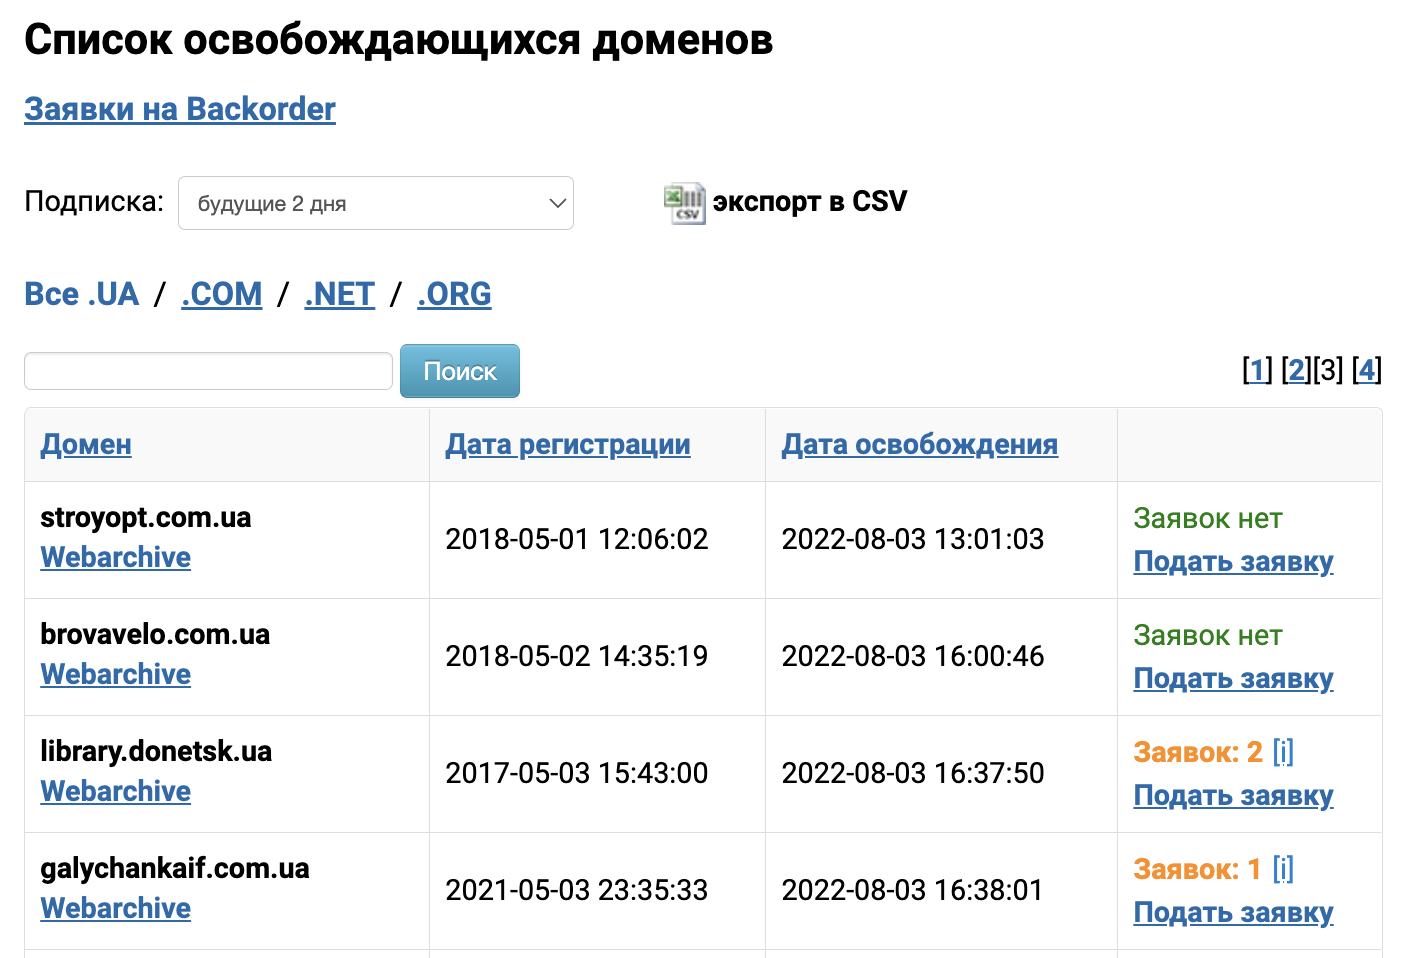Open Webarchive for library.donetsk.ua
Viewport: 1404px width, 958px height.
[115, 791]
